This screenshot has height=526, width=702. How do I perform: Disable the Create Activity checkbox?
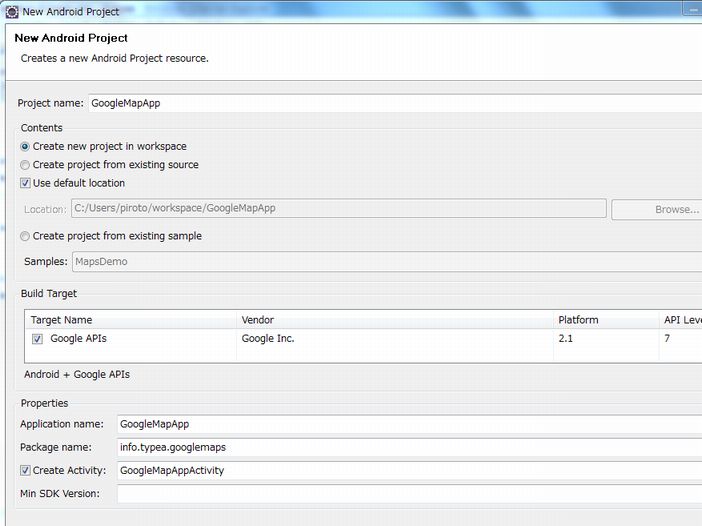click(25, 470)
